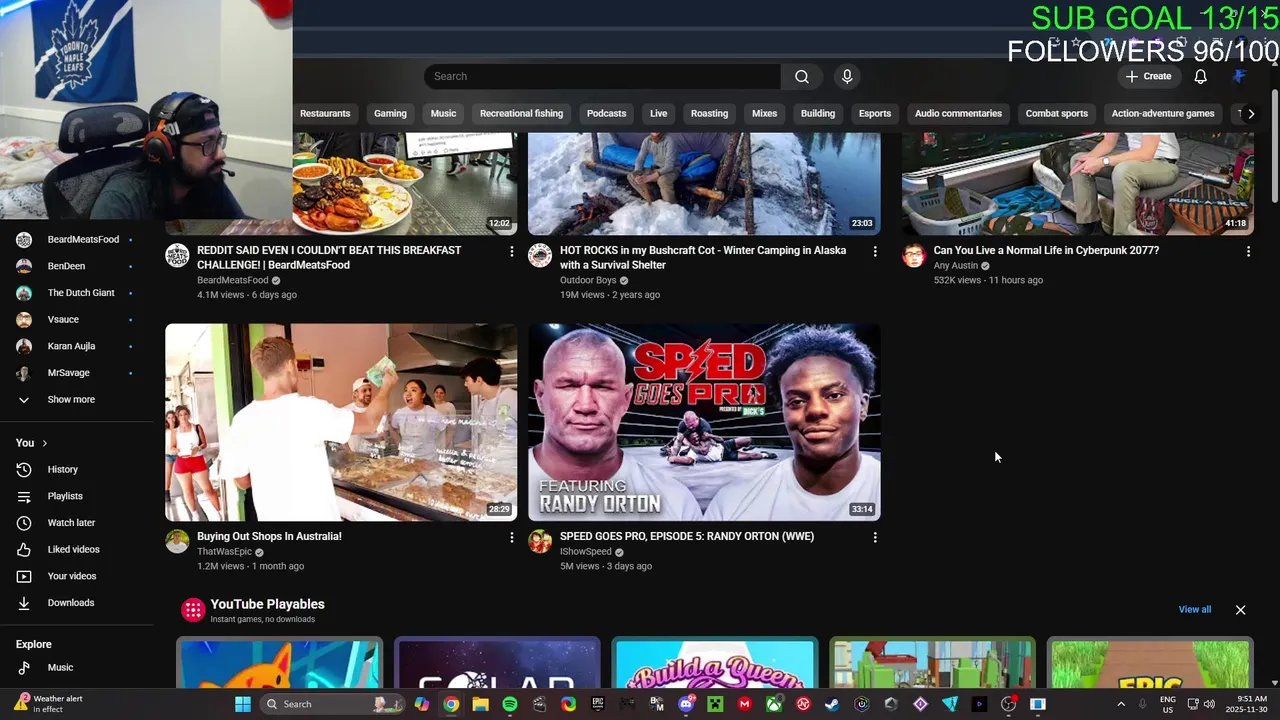Open menu for Cyberpunk 2077 video
This screenshot has width=1280, height=720.
[x=1248, y=252]
